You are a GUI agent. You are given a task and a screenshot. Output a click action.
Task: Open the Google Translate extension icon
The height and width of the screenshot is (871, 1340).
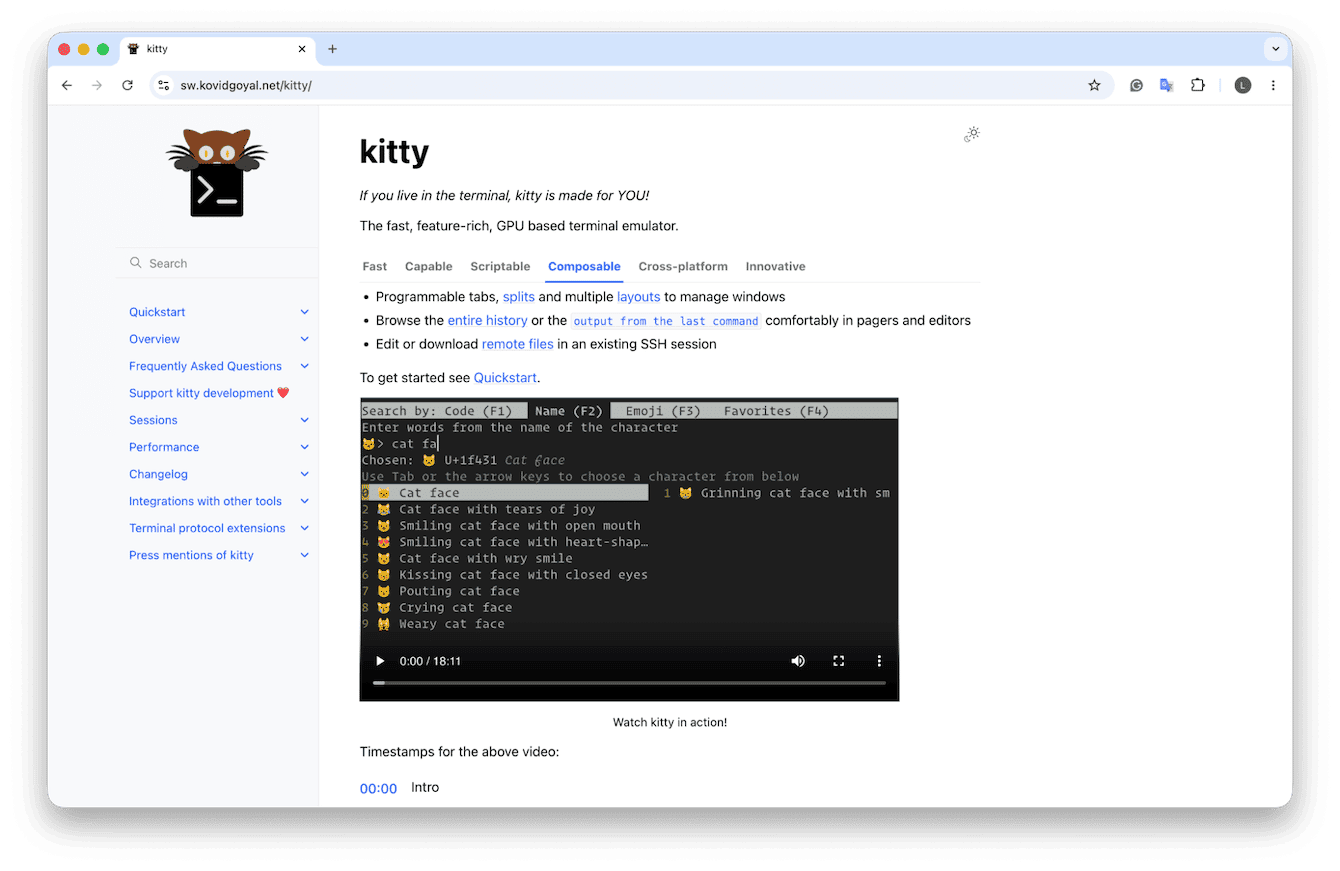click(1166, 86)
